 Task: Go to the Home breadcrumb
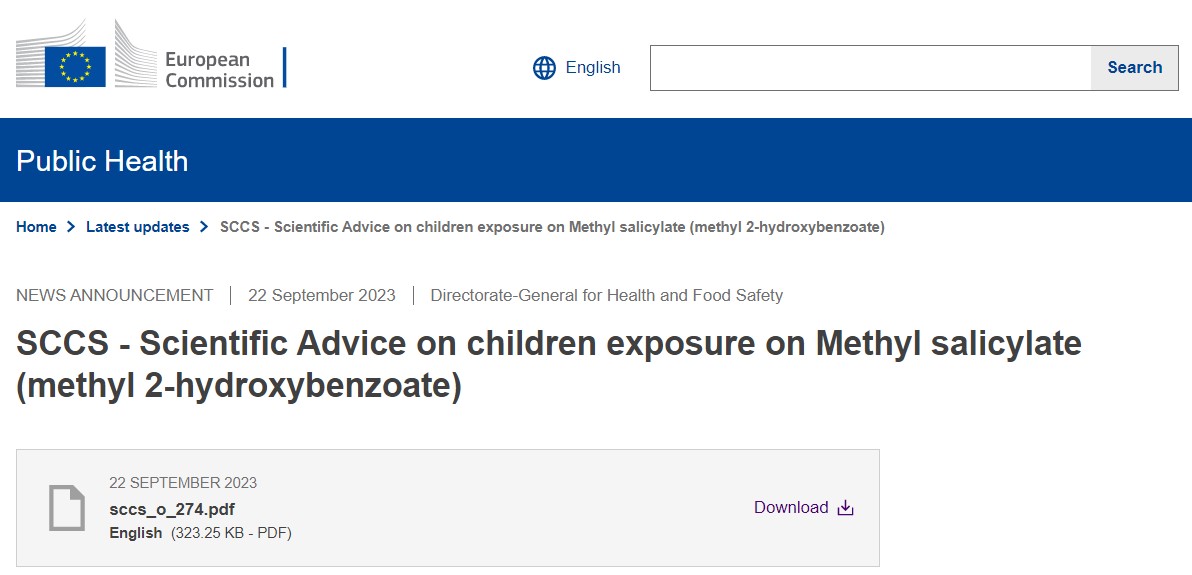(x=36, y=227)
